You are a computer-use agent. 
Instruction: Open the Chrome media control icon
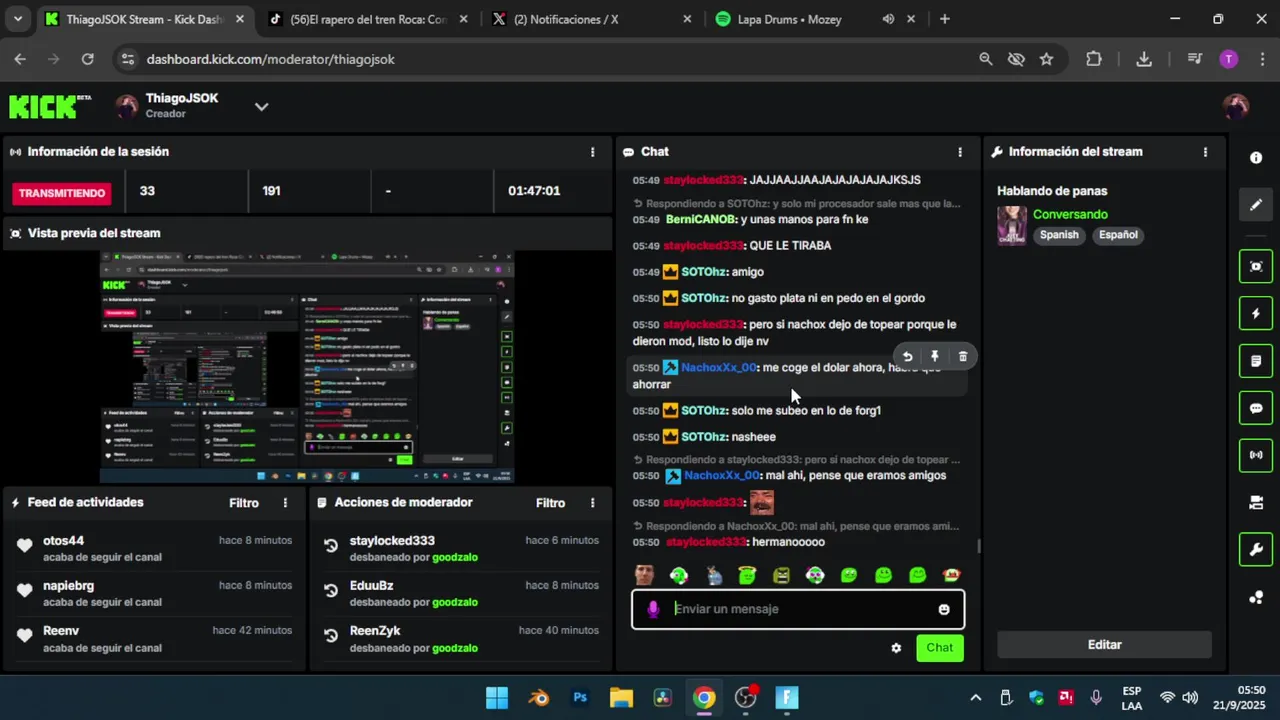tap(1194, 59)
